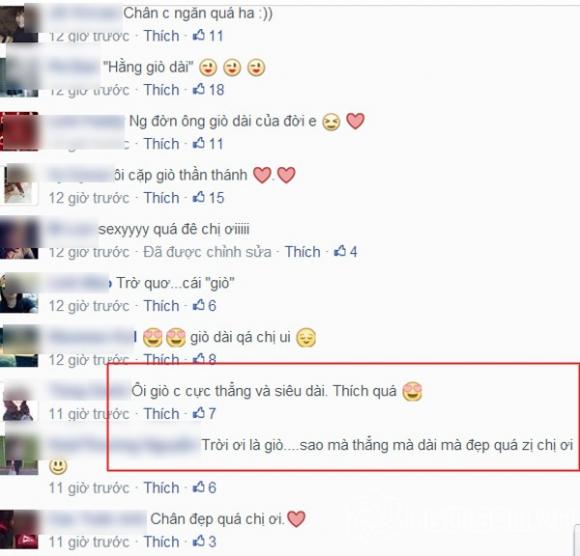Click thumbs-up icon next to 4 likes
Image resolution: width=580 pixels, height=556 pixels.
(340, 251)
